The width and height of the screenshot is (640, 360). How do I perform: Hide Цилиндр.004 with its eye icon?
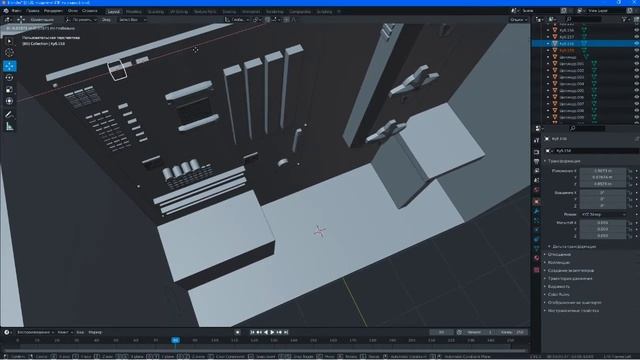[x=636, y=84]
